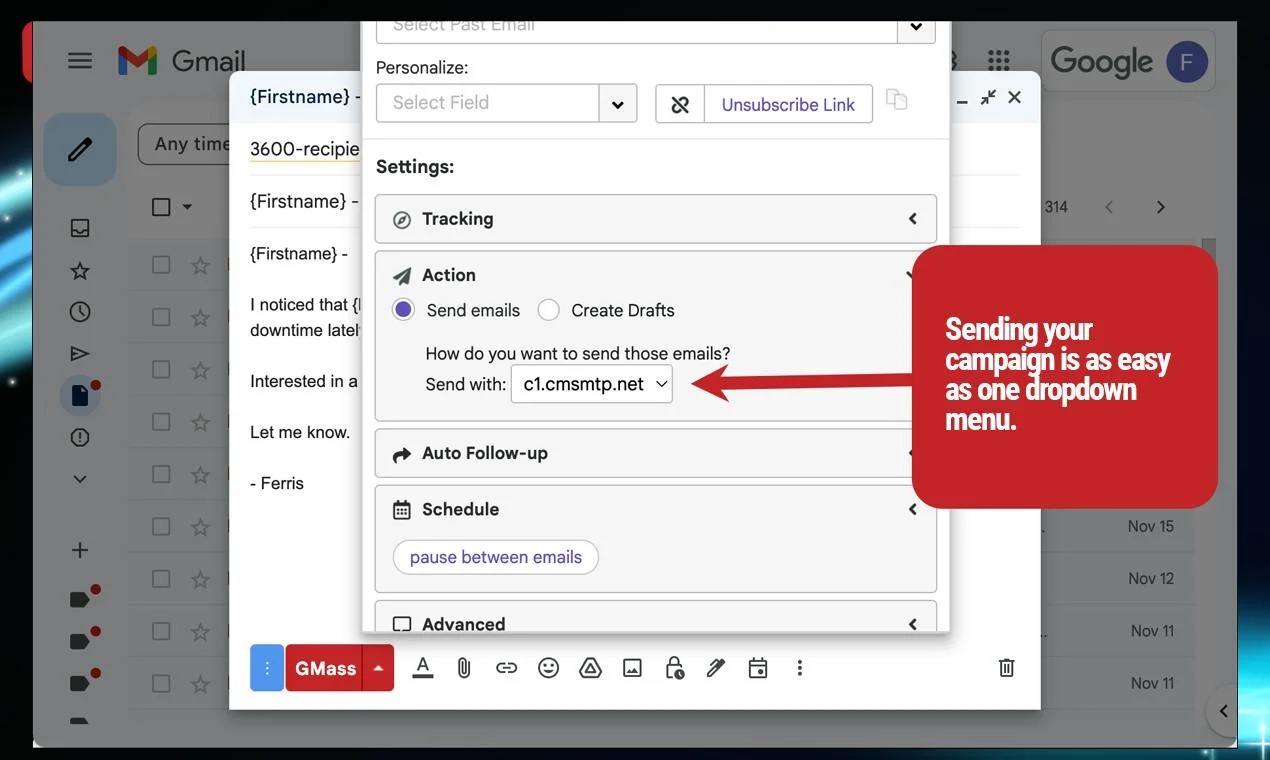Tick the select-all checkbox in inbox
The image size is (1270, 760).
(x=160, y=207)
